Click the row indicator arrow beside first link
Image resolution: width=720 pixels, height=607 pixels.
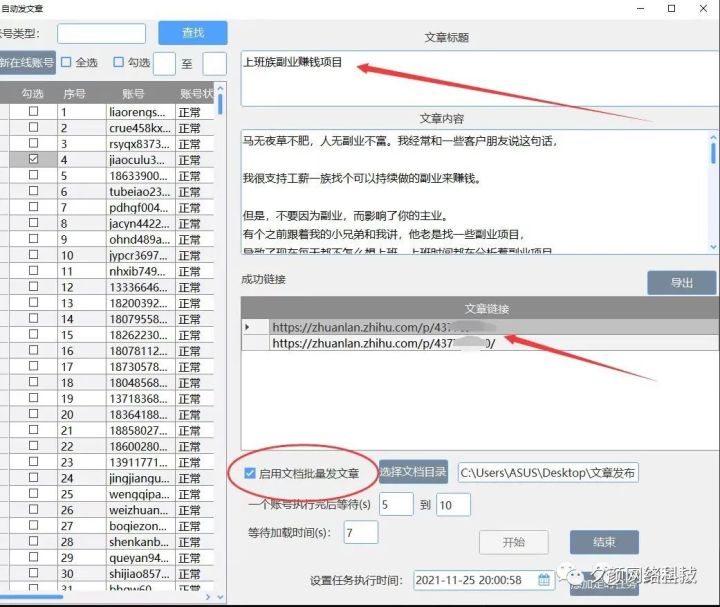point(248,327)
